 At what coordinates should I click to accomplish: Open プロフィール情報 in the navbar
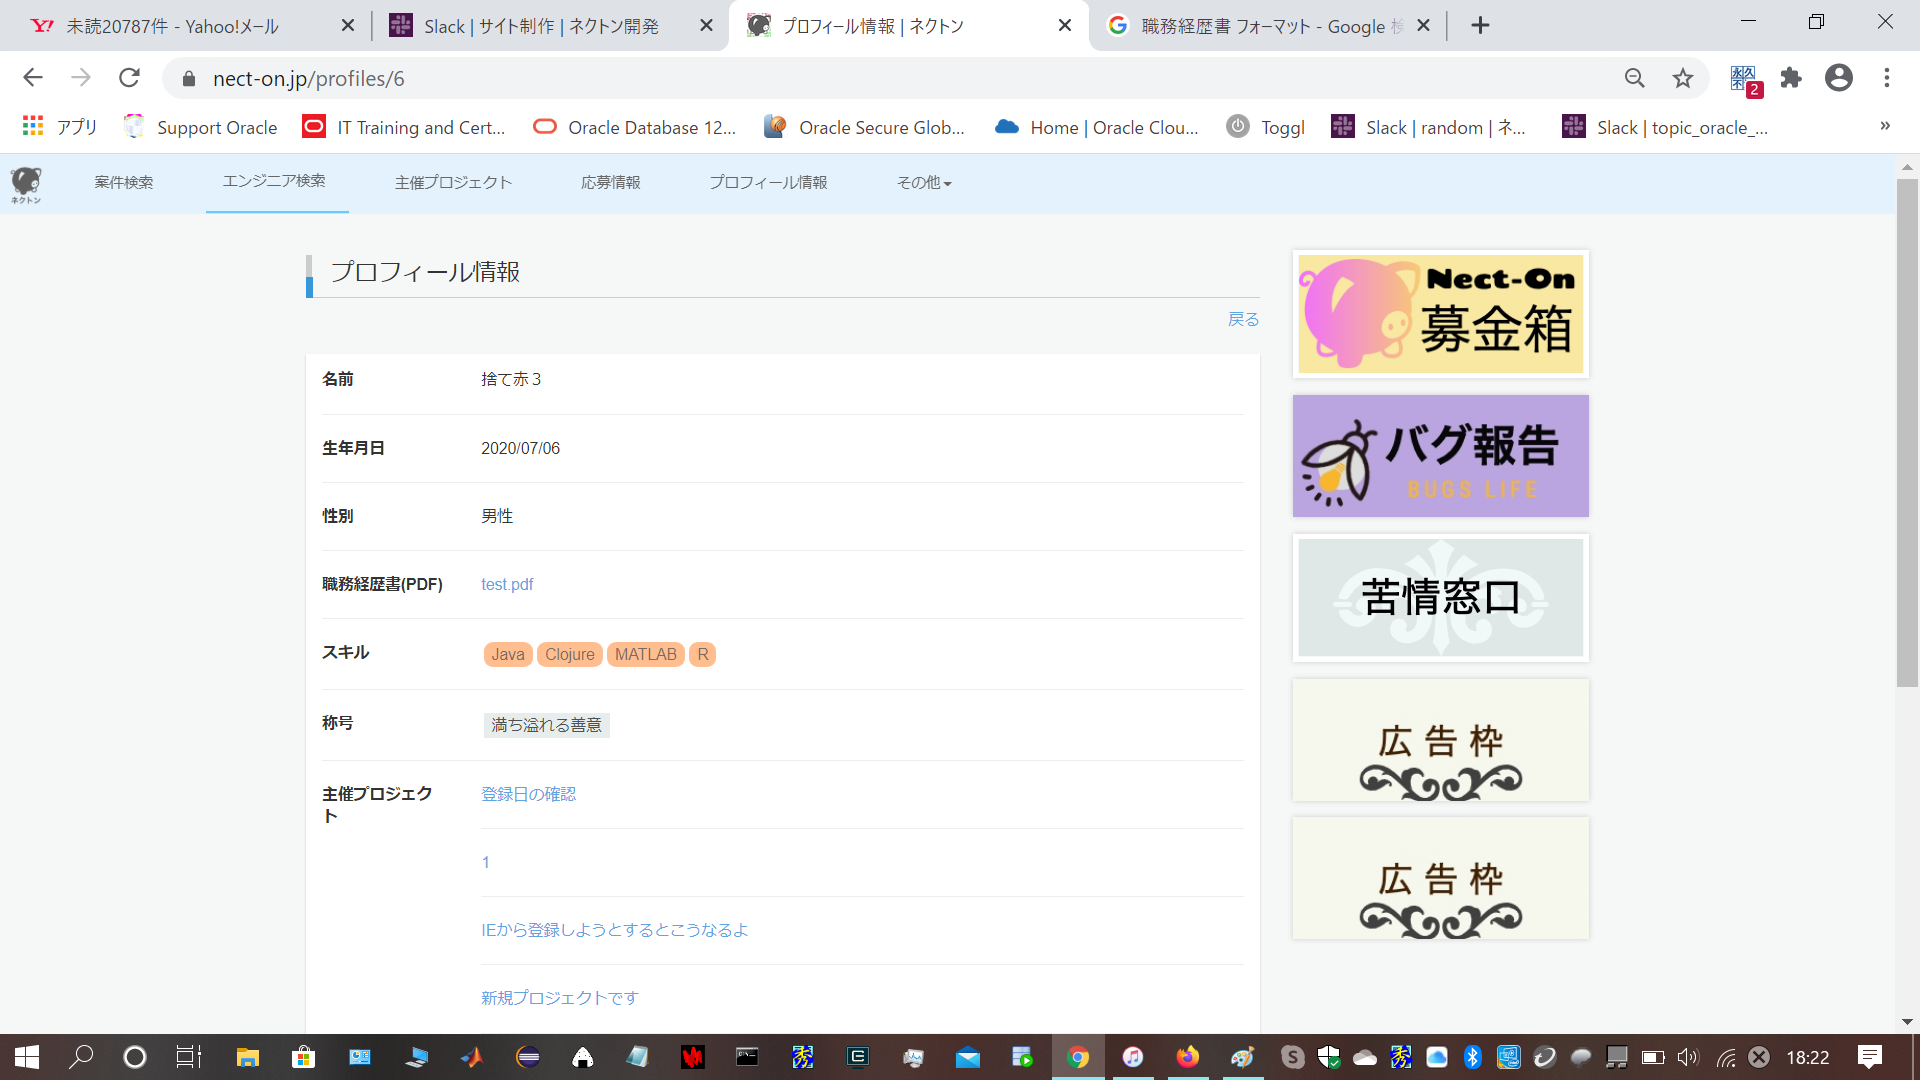pyautogui.click(x=768, y=183)
